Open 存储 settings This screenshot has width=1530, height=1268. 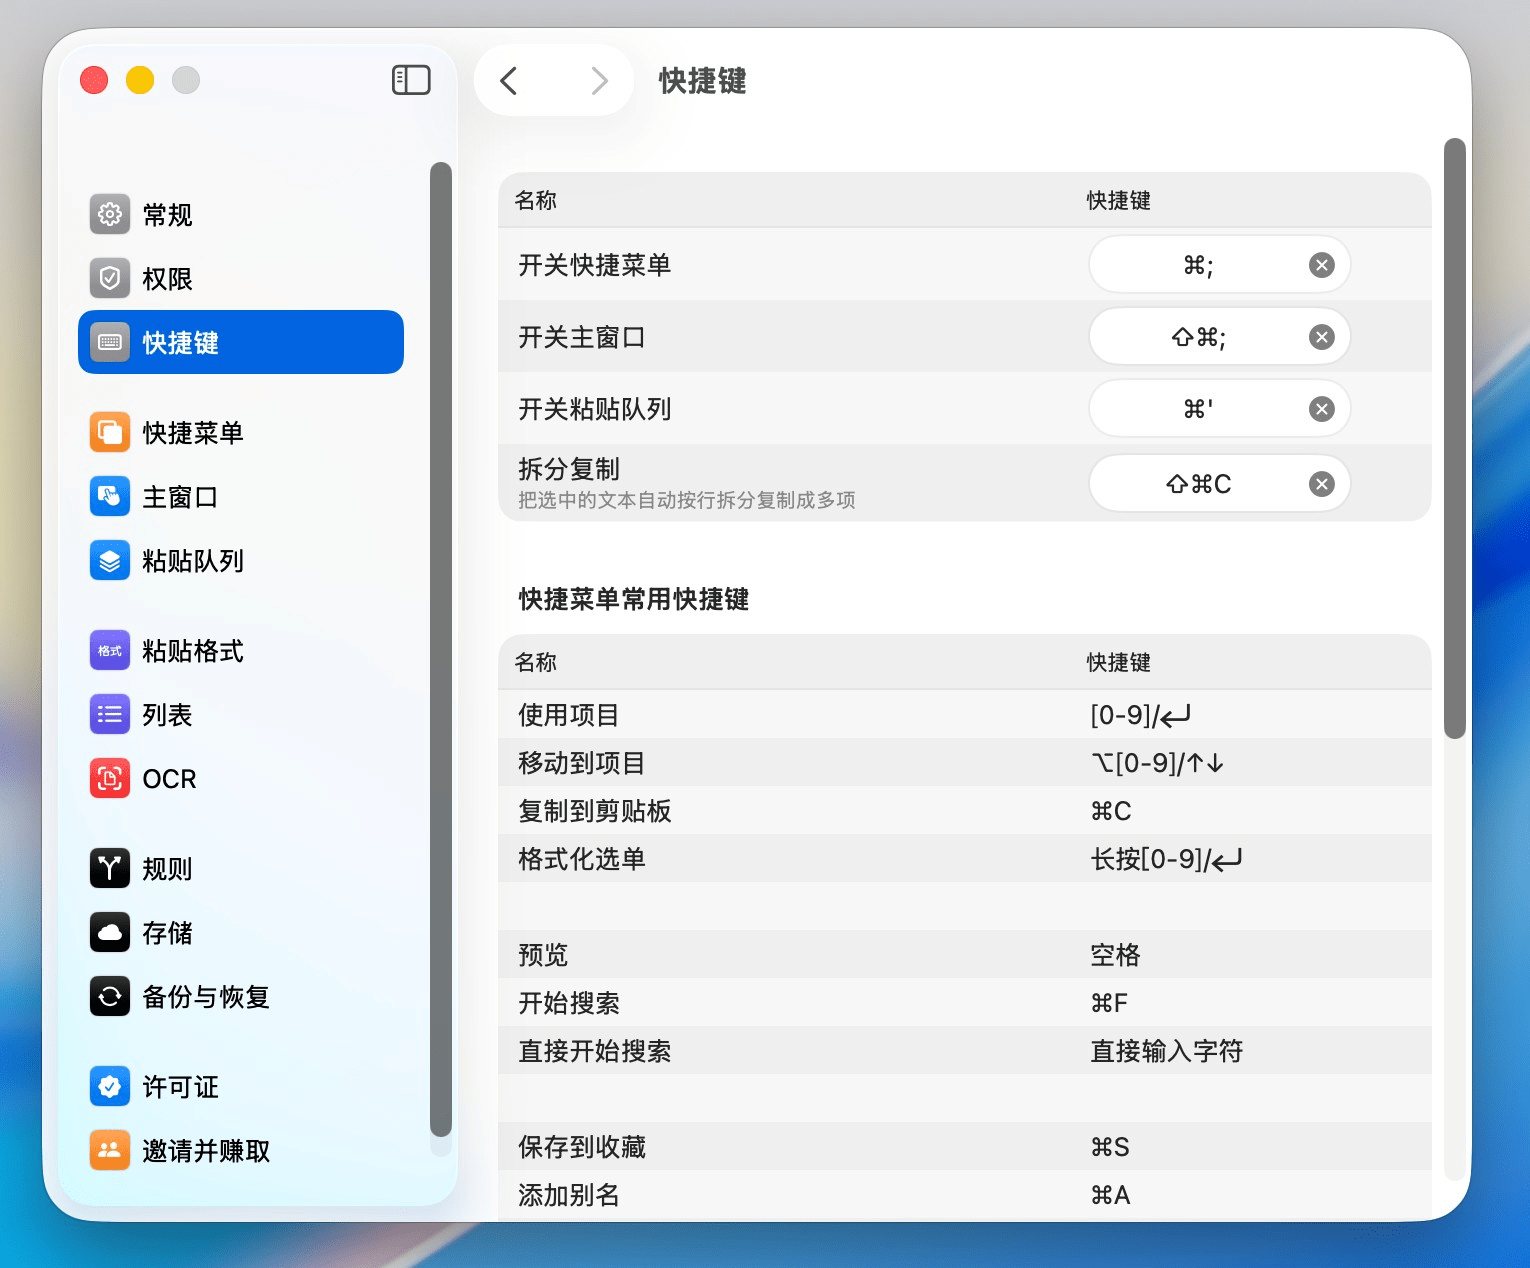pos(167,933)
